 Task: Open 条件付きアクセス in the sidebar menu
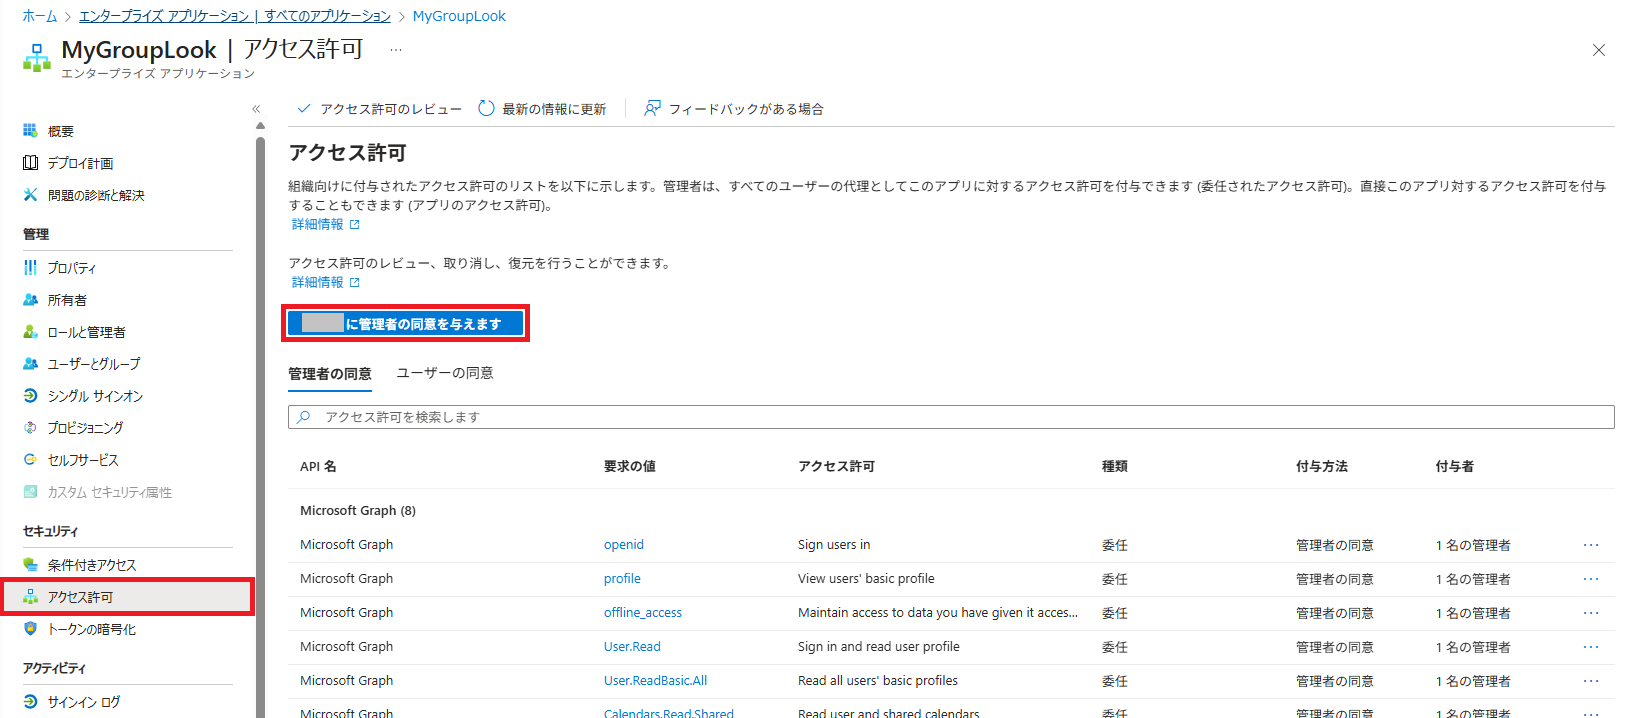coord(92,565)
